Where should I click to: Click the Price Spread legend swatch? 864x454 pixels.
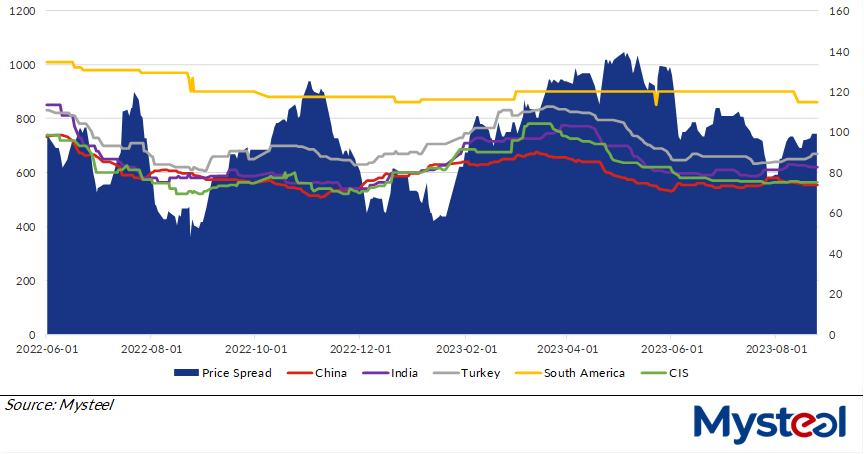click(x=186, y=373)
